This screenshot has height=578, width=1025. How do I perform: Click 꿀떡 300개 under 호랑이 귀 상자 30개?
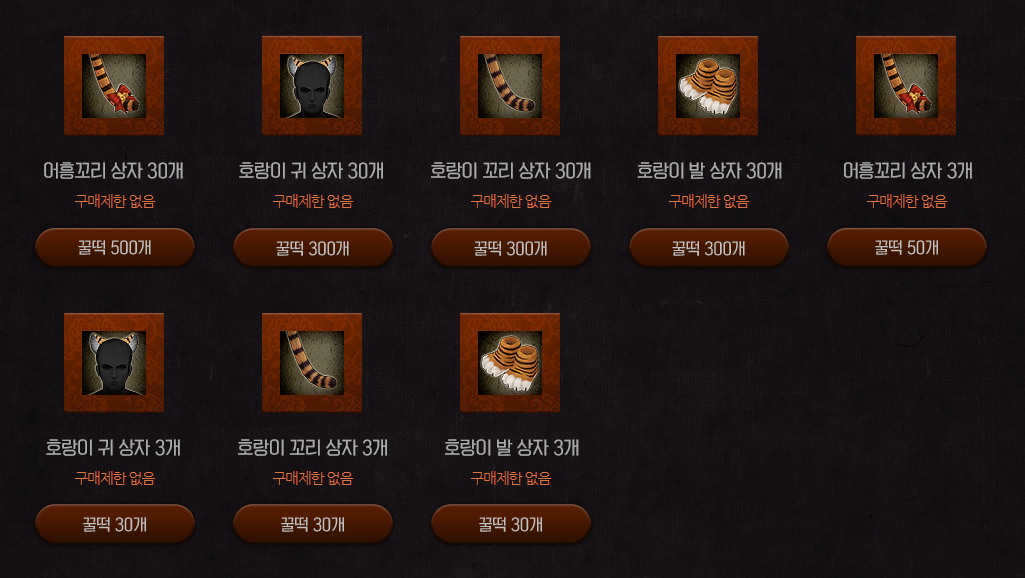click(313, 247)
